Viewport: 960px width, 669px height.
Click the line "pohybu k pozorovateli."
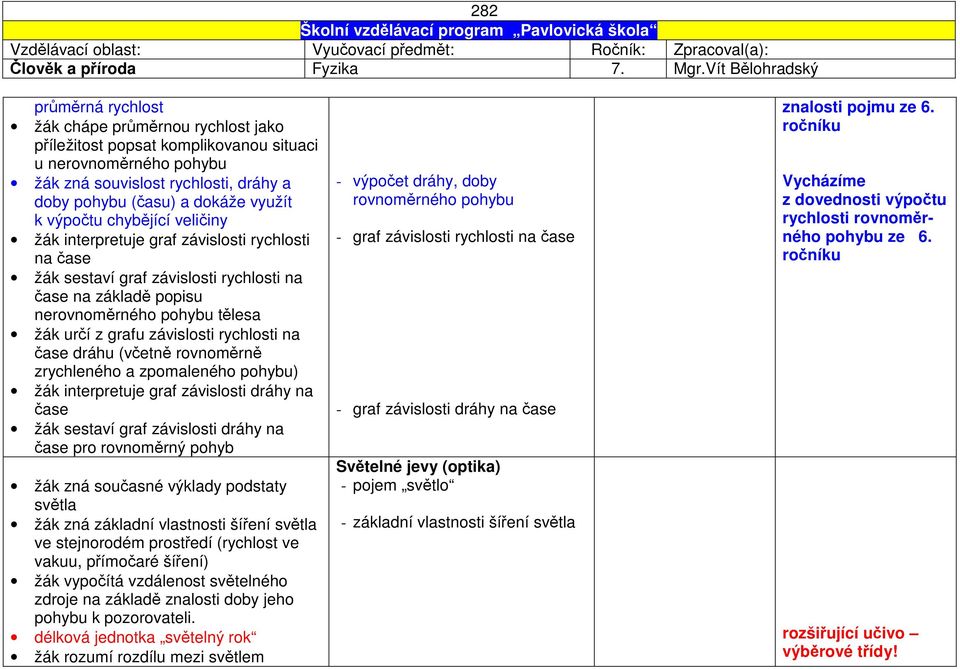(x=114, y=618)
